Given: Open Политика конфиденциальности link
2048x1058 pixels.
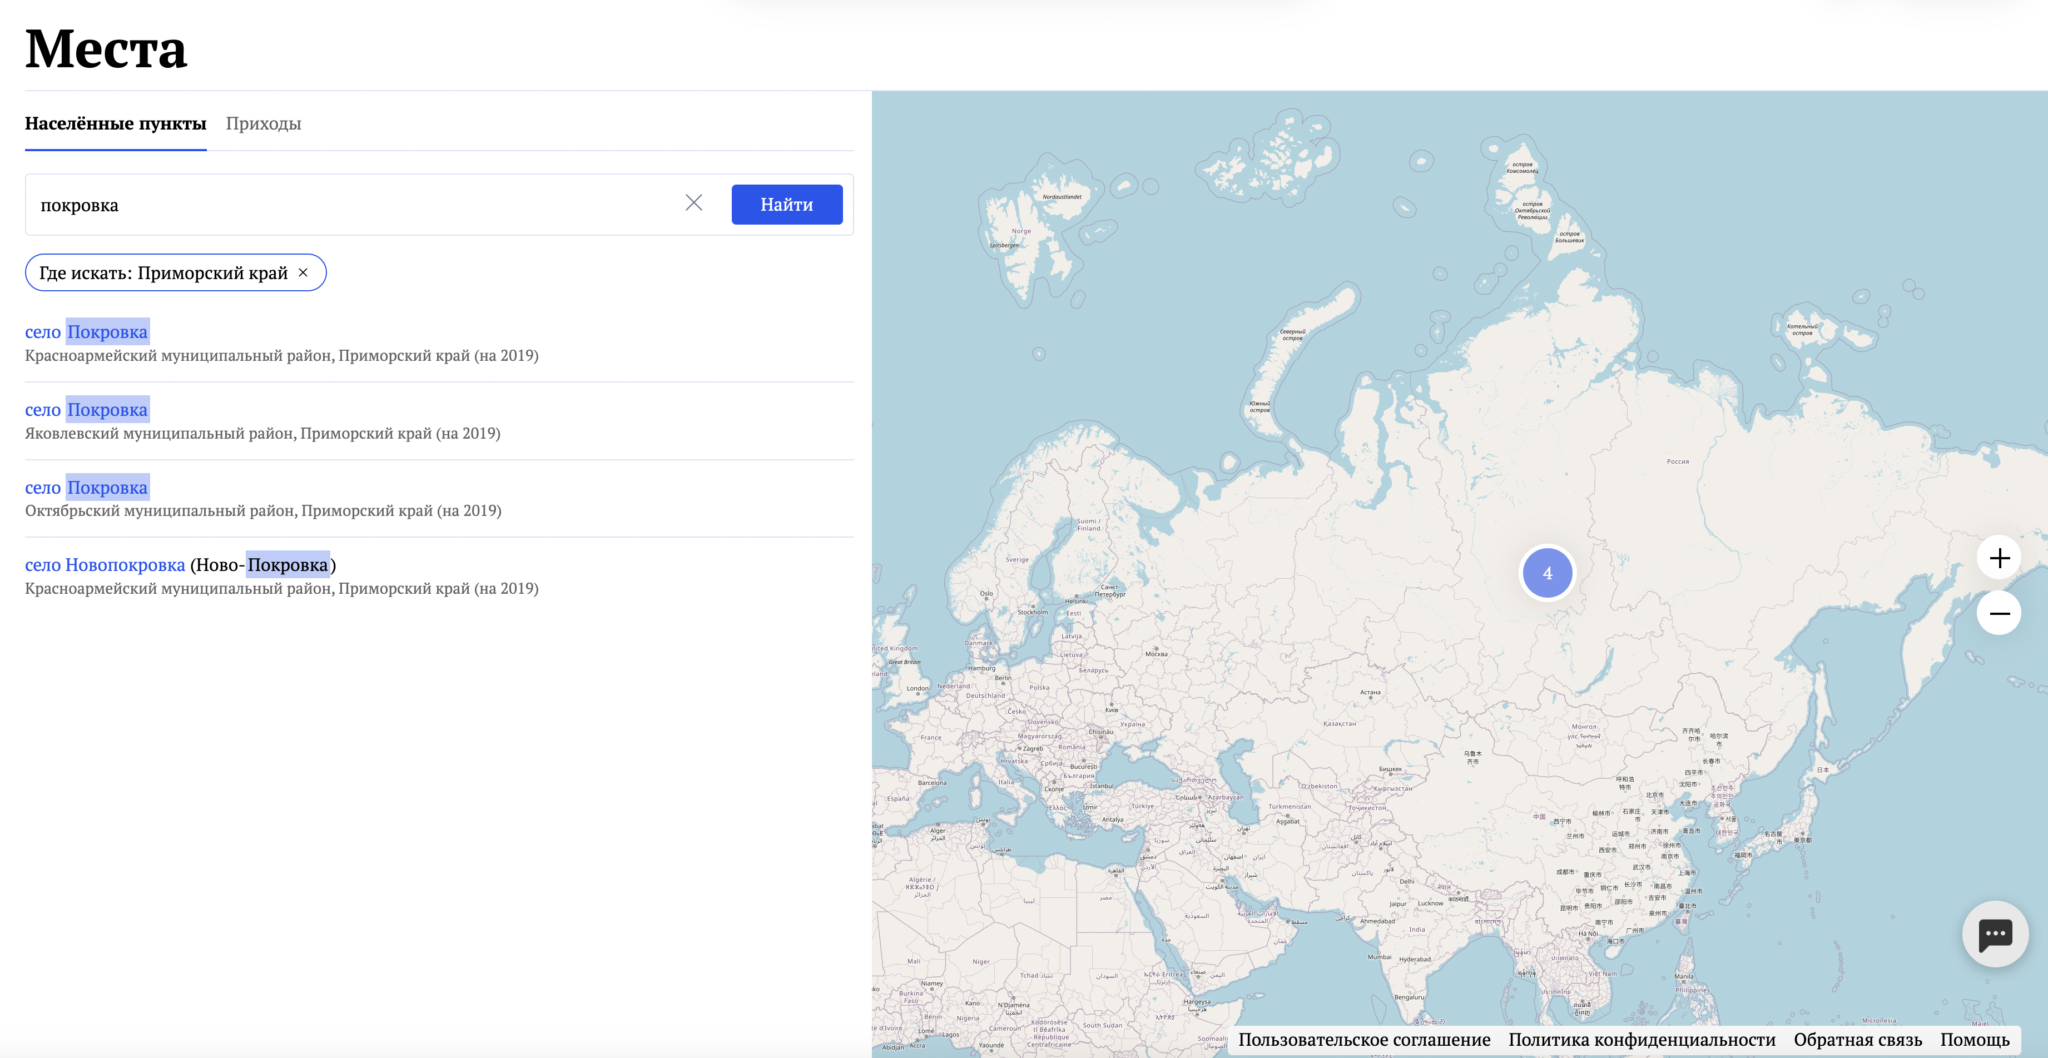Looking at the screenshot, I should point(1641,1040).
